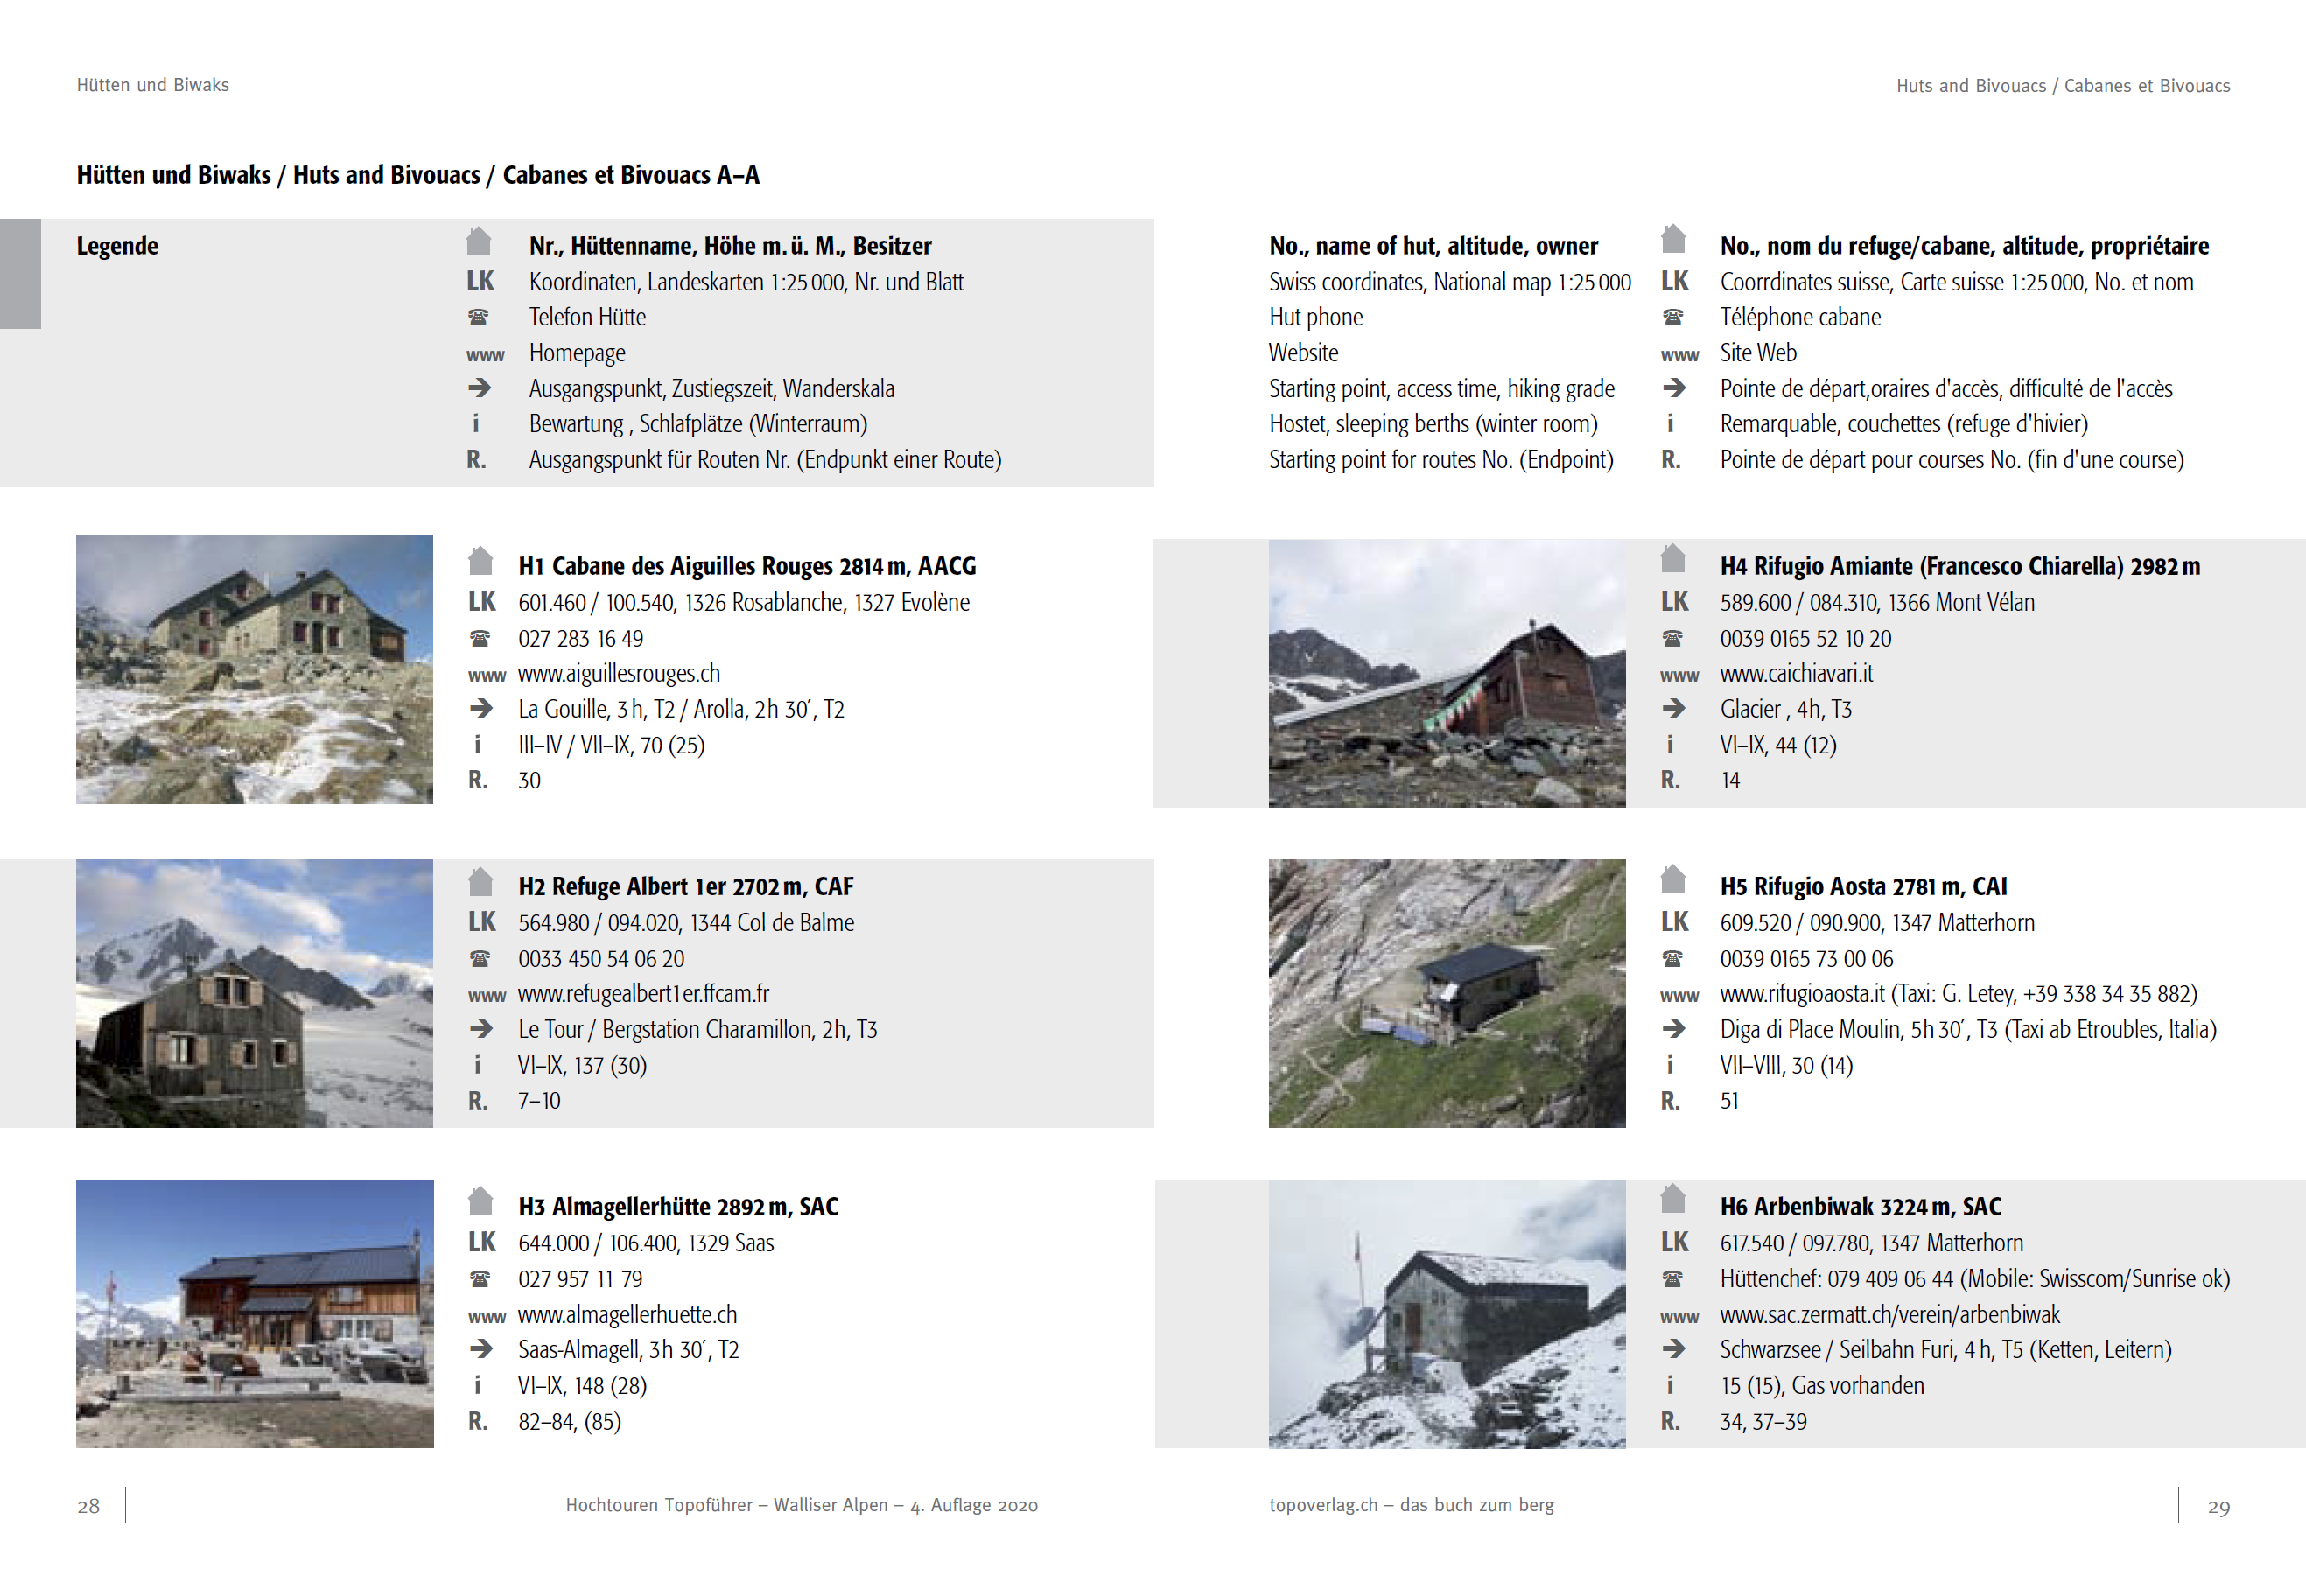This screenshot has height=1596, width=2306.
Task: Click the arrow icon beside Ausgangspunkt, Zustiegszeit
Action: pyautogui.click(x=480, y=387)
